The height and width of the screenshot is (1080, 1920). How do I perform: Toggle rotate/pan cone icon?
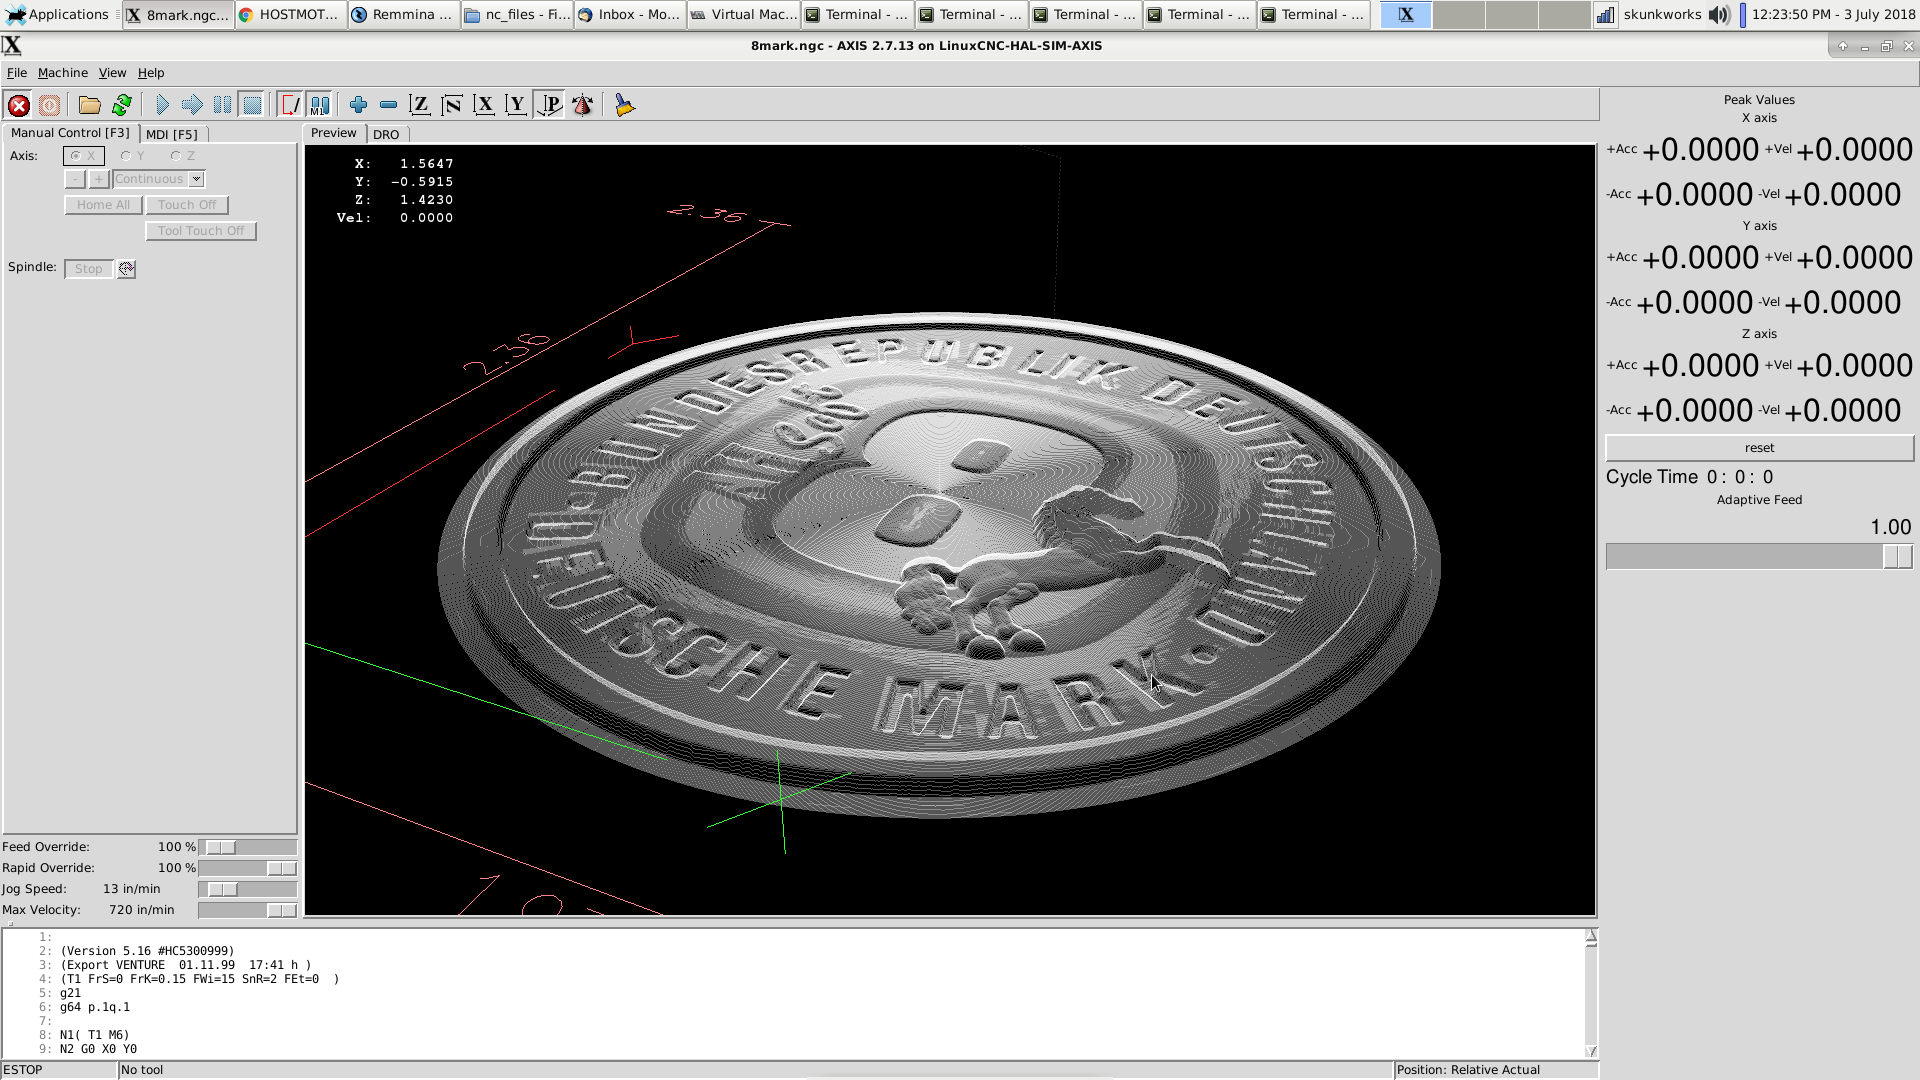pos(582,105)
